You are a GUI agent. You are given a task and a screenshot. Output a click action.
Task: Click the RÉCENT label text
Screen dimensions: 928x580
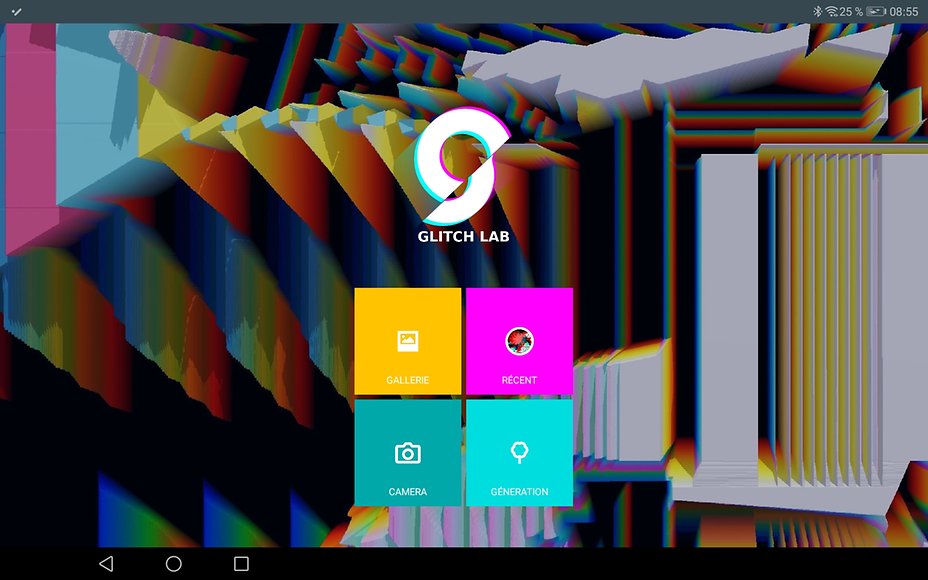point(519,380)
